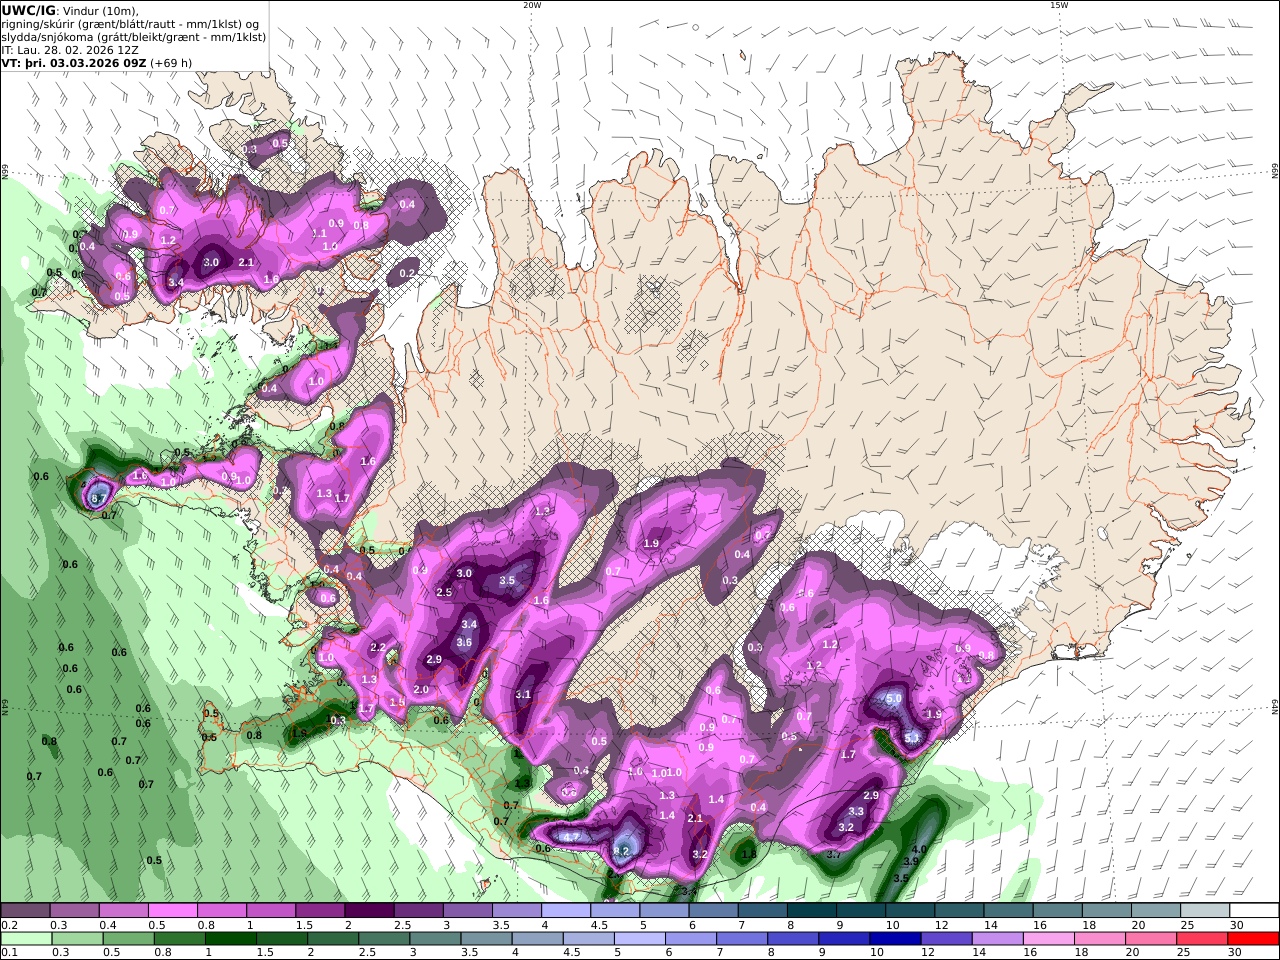The height and width of the screenshot is (960, 1280).
Task: Select the darkest purple 2–2.5 snow legend swatch
Action: point(369,910)
